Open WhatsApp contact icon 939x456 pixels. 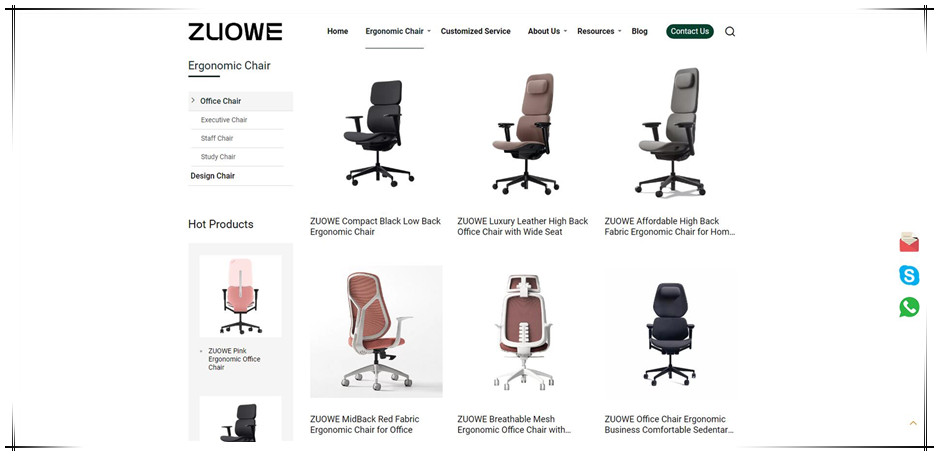[909, 307]
